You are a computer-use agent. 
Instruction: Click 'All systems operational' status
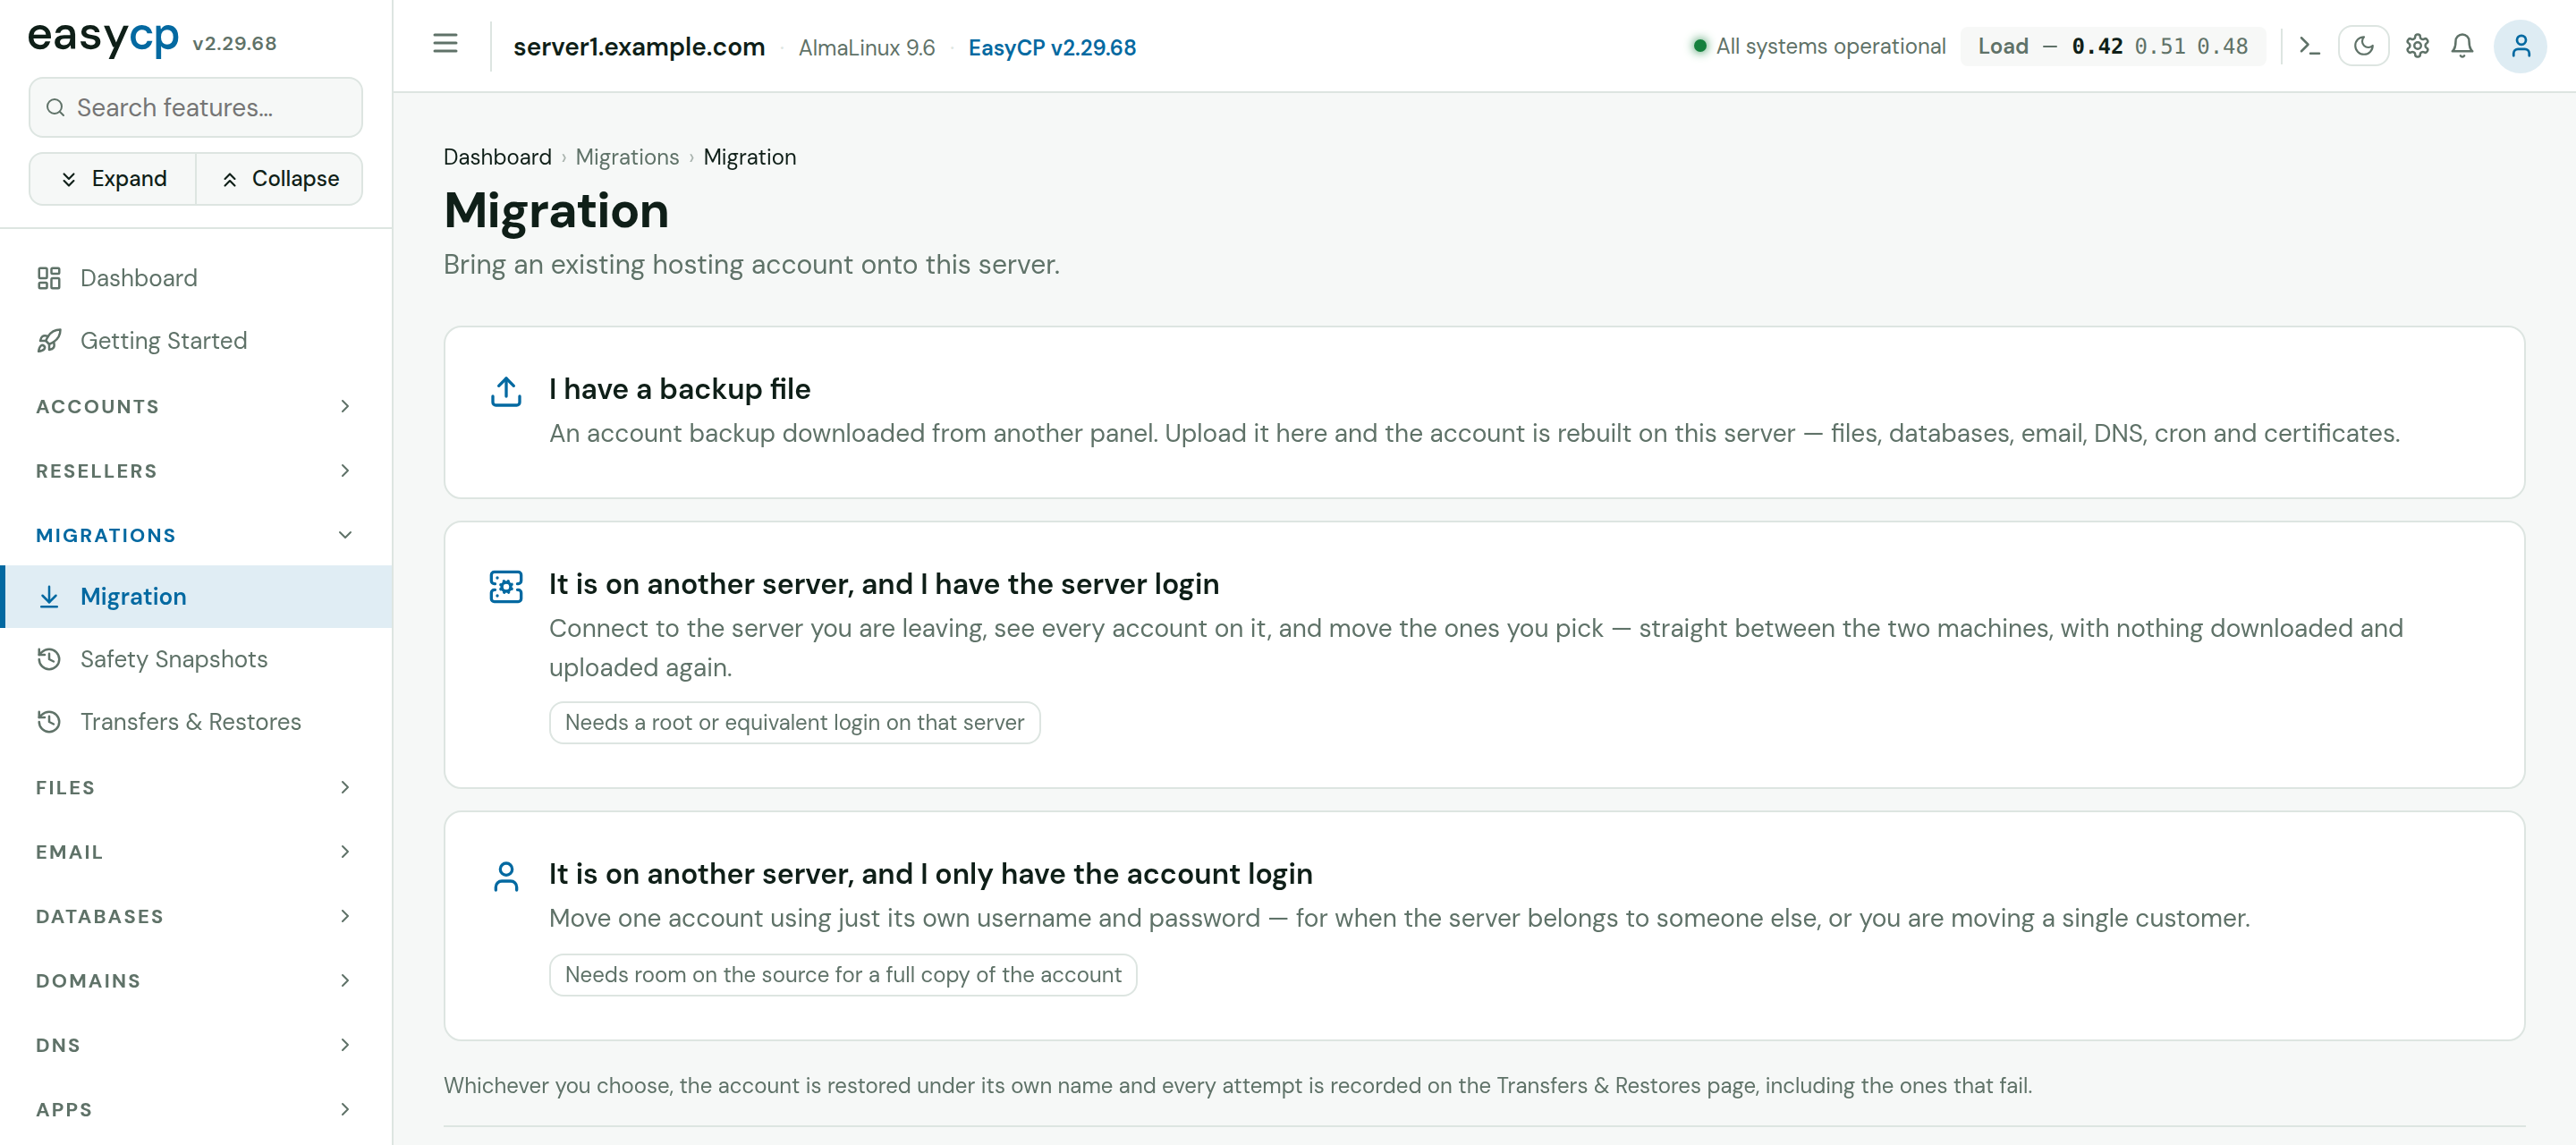click(x=1818, y=46)
